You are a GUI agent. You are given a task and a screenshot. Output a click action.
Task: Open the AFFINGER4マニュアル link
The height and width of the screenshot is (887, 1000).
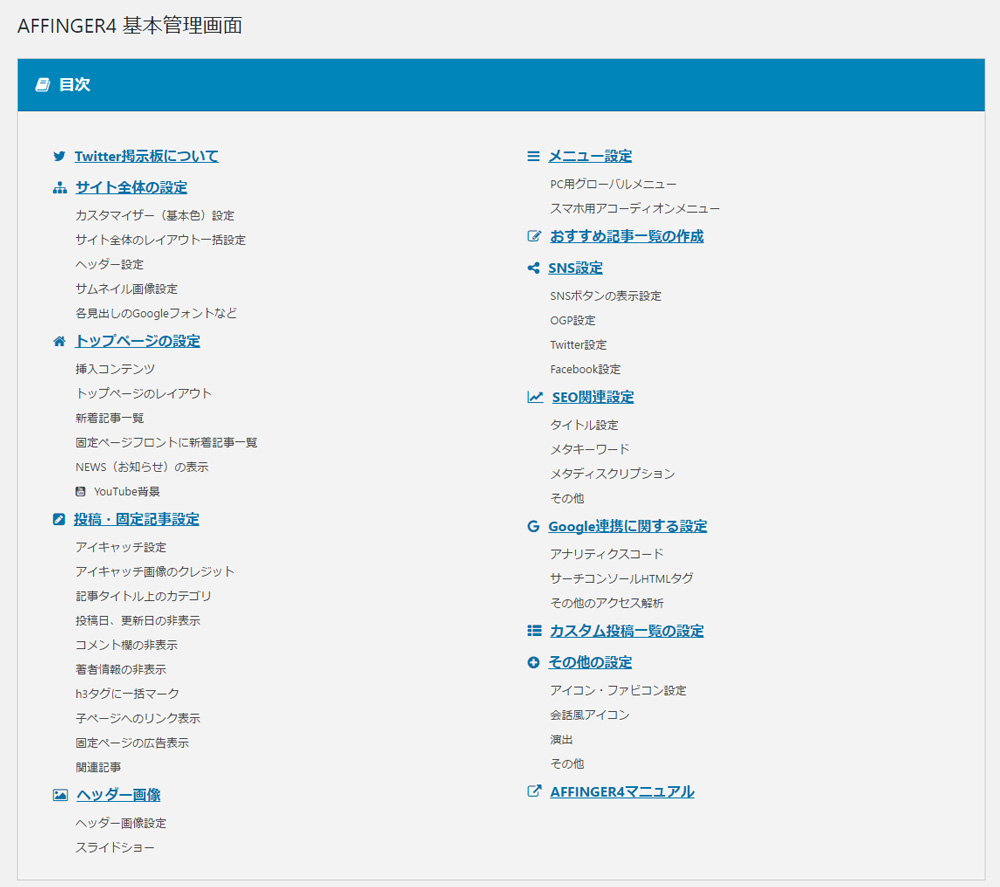(622, 791)
